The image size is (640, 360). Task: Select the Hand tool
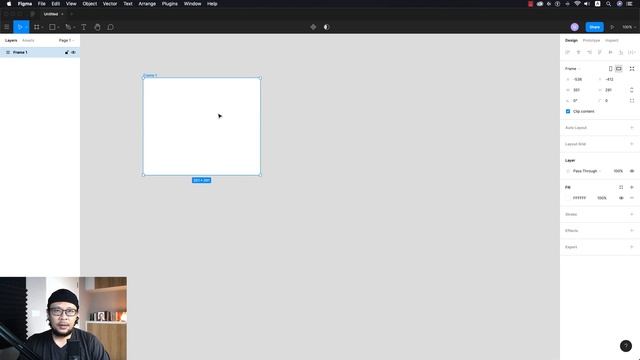[x=97, y=27]
